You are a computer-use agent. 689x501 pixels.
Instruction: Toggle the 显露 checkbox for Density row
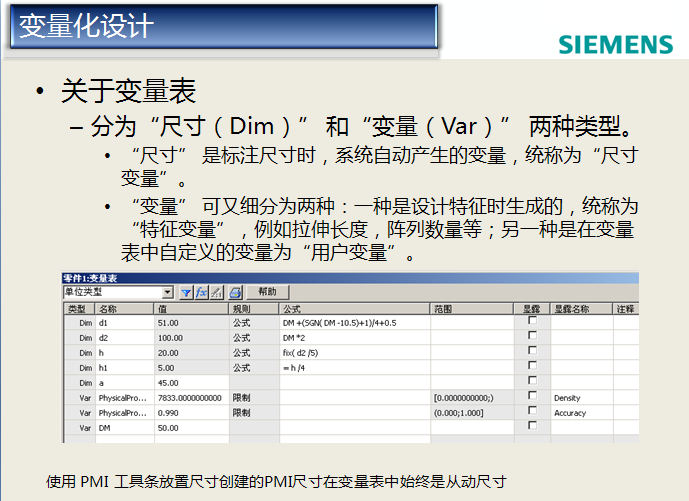click(x=532, y=396)
